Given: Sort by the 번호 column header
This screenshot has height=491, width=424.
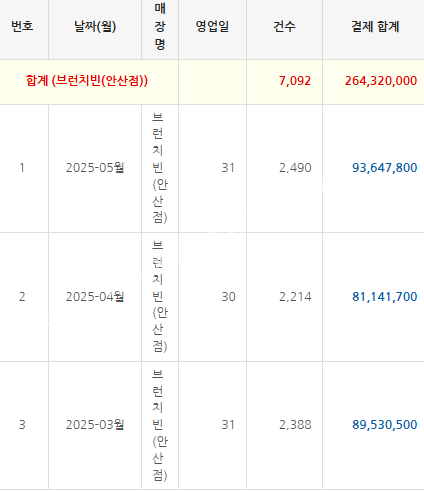Looking at the screenshot, I should pyautogui.click(x=22, y=26).
